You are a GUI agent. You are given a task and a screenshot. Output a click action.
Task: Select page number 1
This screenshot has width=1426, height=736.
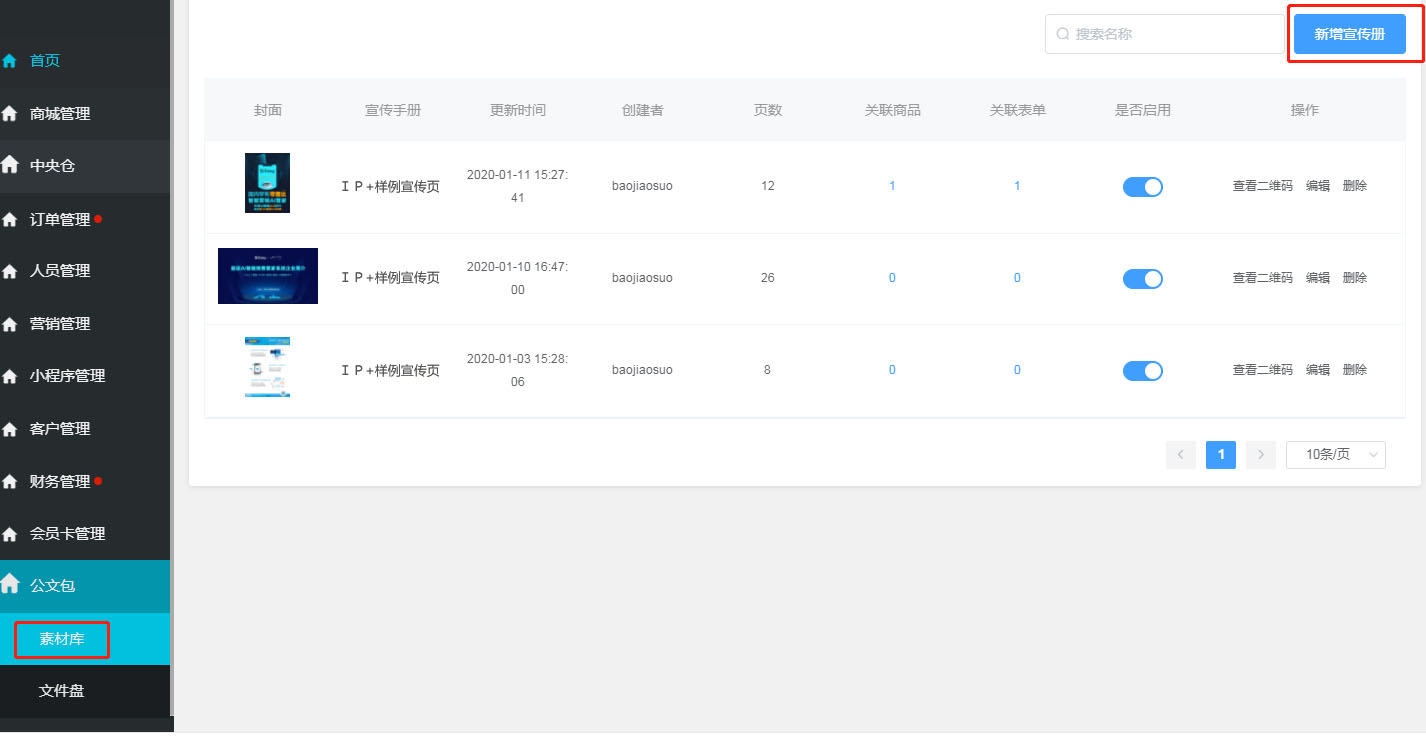[x=1221, y=455]
